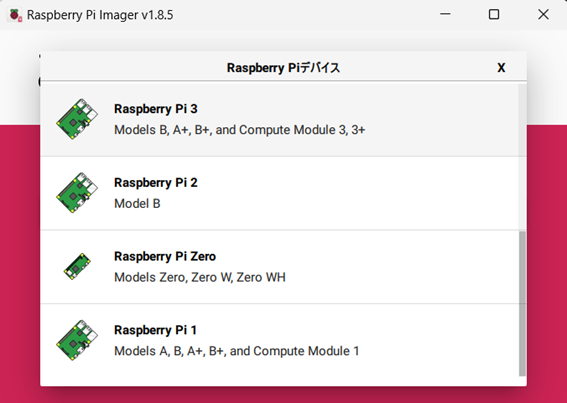The width and height of the screenshot is (567, 403).
Task: Close the Raspberry Pi device dialog with X
Action: click(x=501, y=68)
